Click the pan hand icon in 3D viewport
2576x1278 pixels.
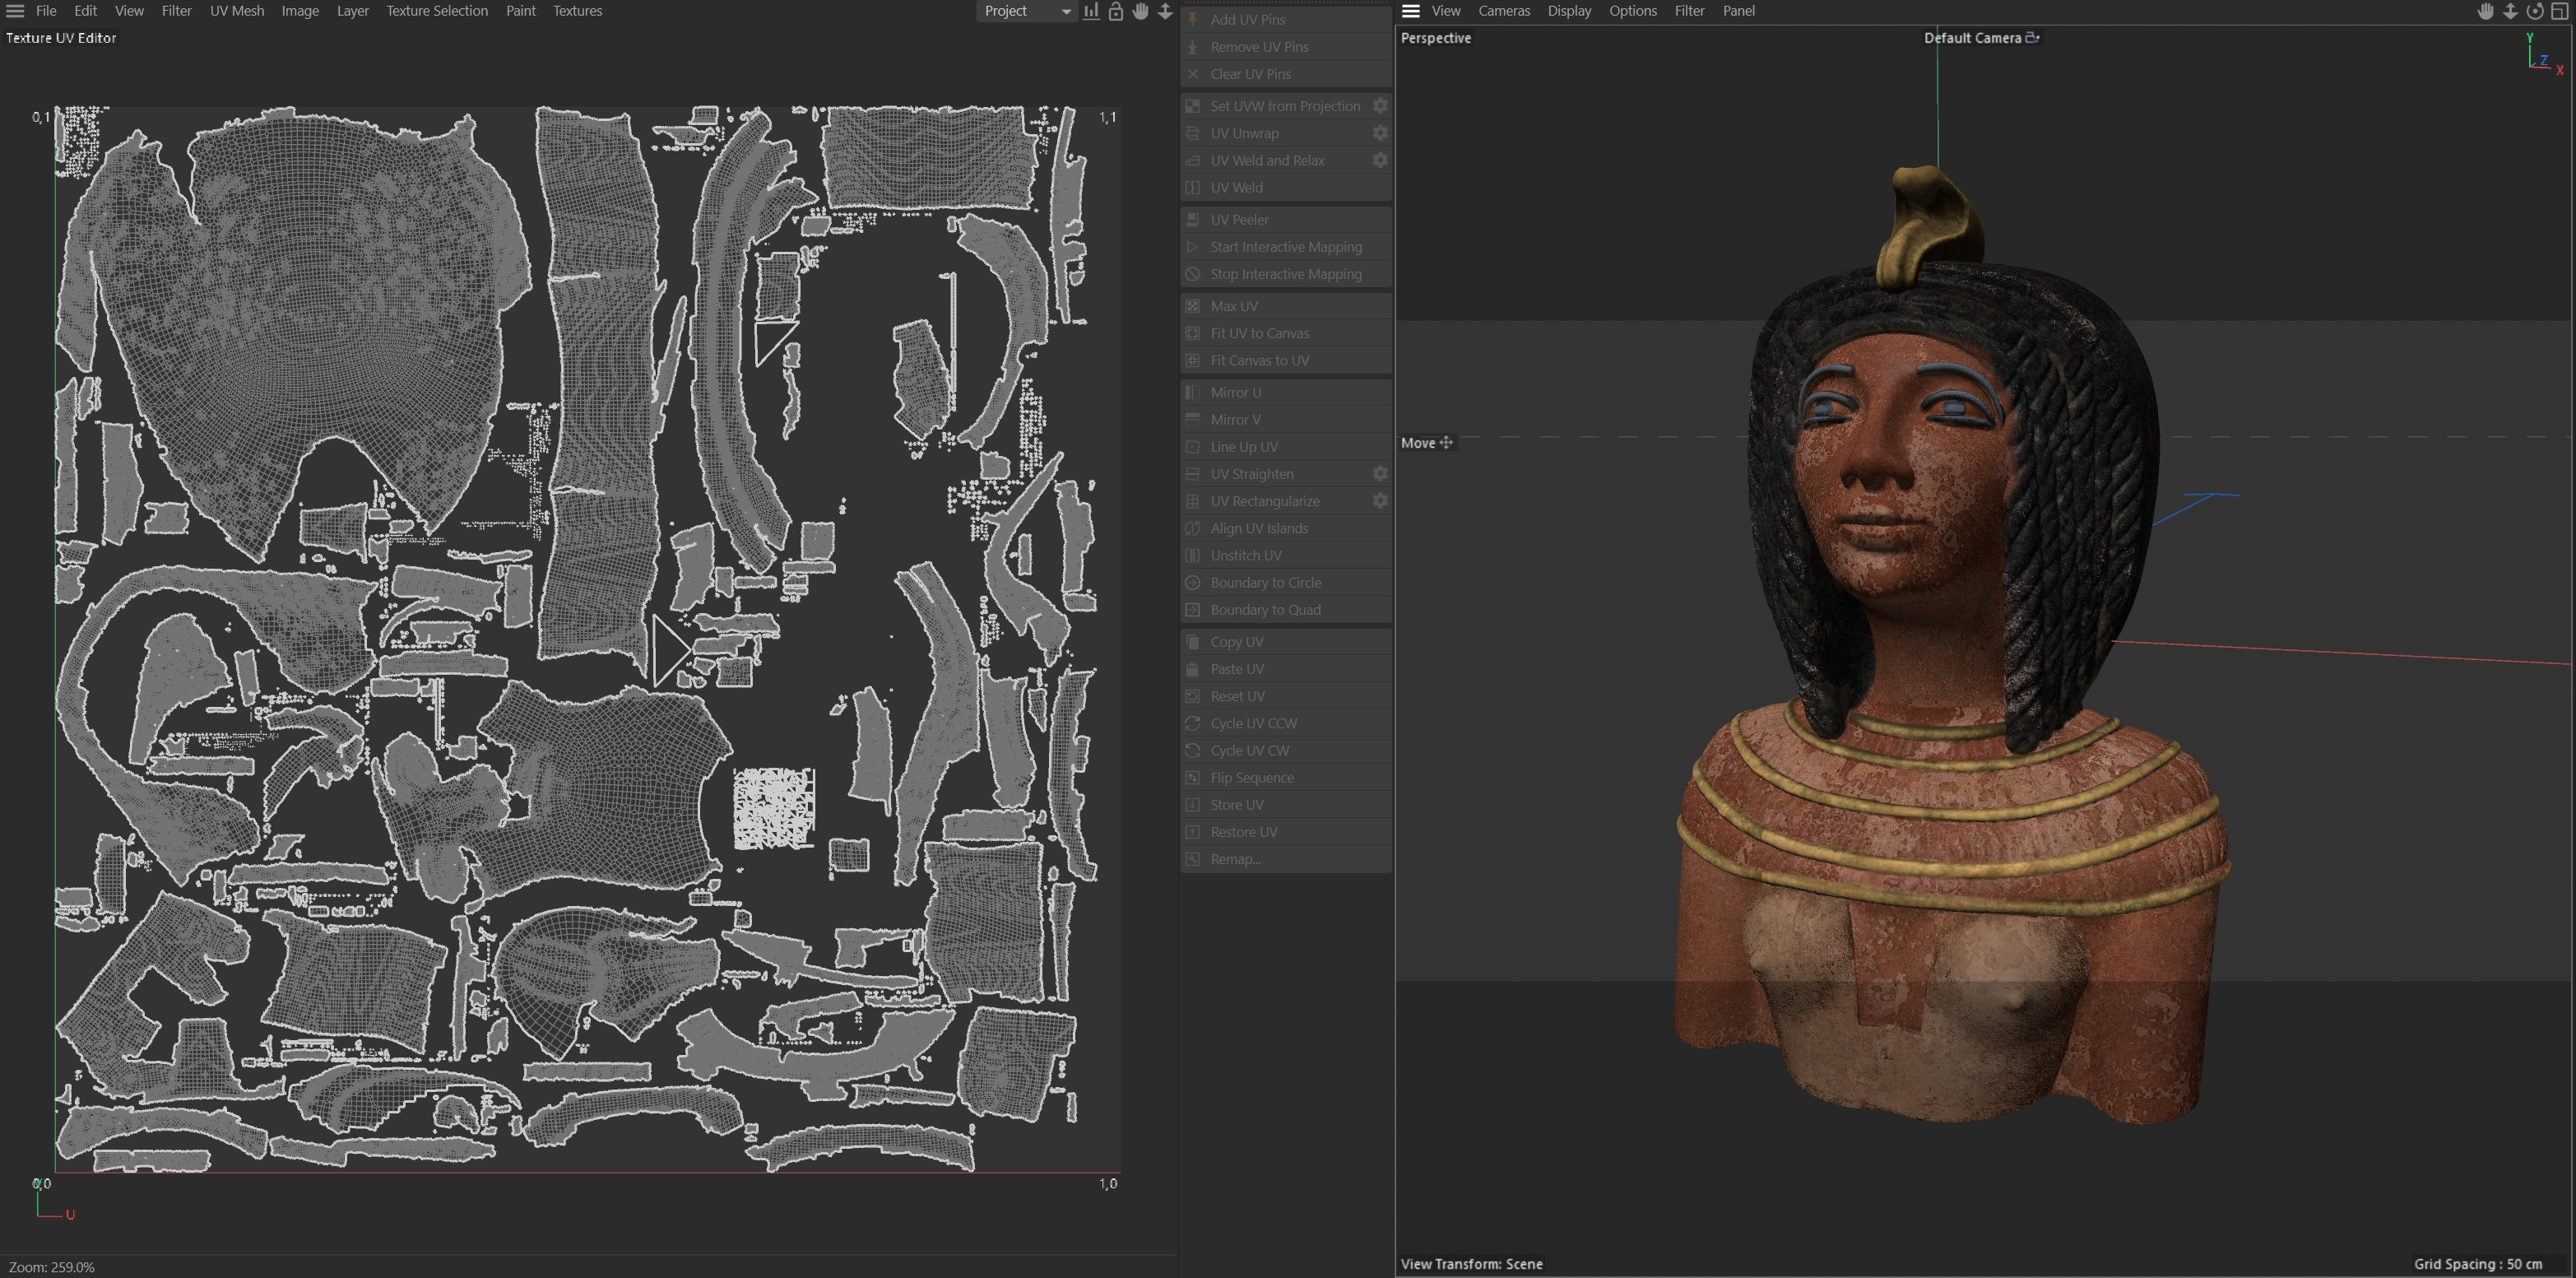point(2485,11)
